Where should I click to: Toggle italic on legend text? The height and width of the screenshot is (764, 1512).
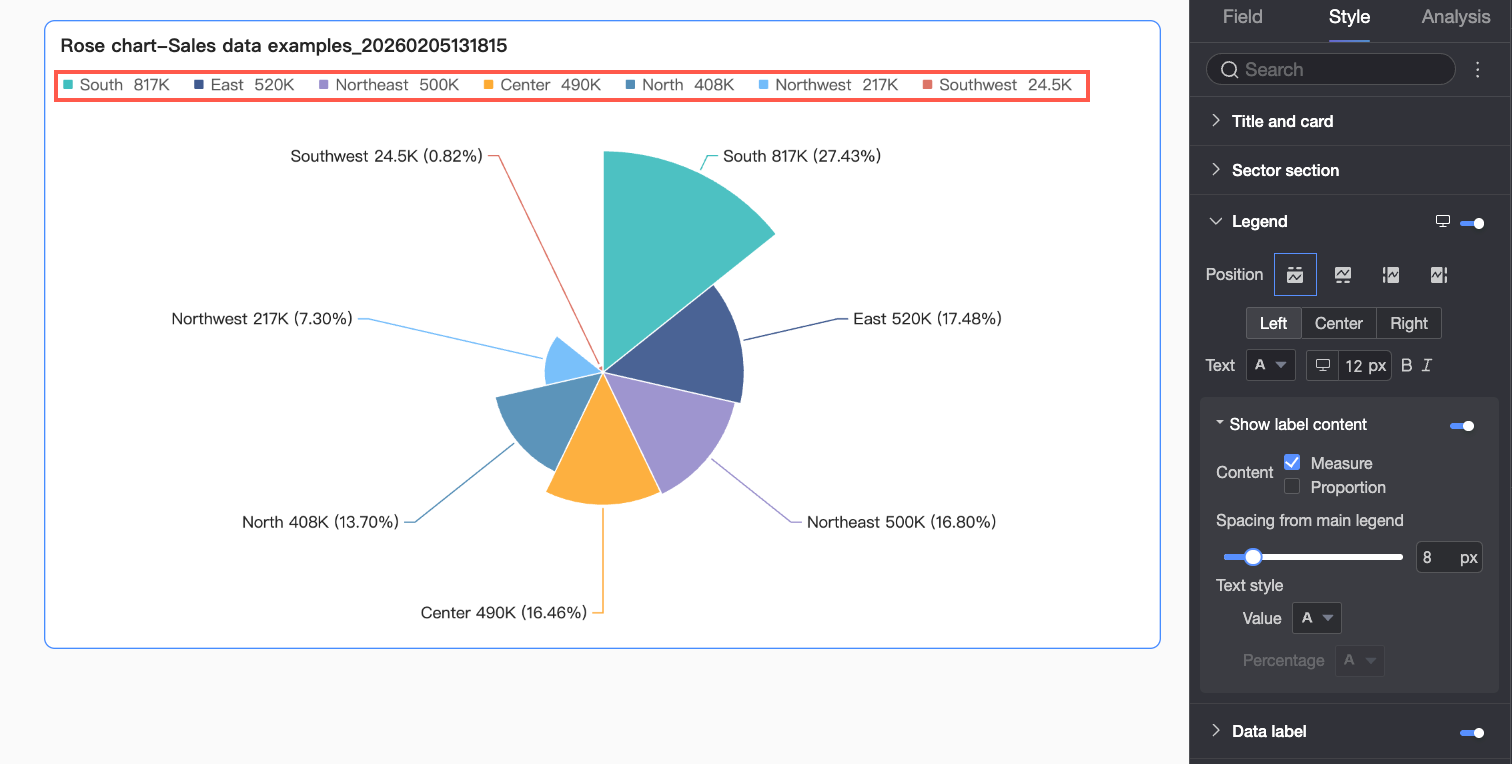click(1427, 365)
